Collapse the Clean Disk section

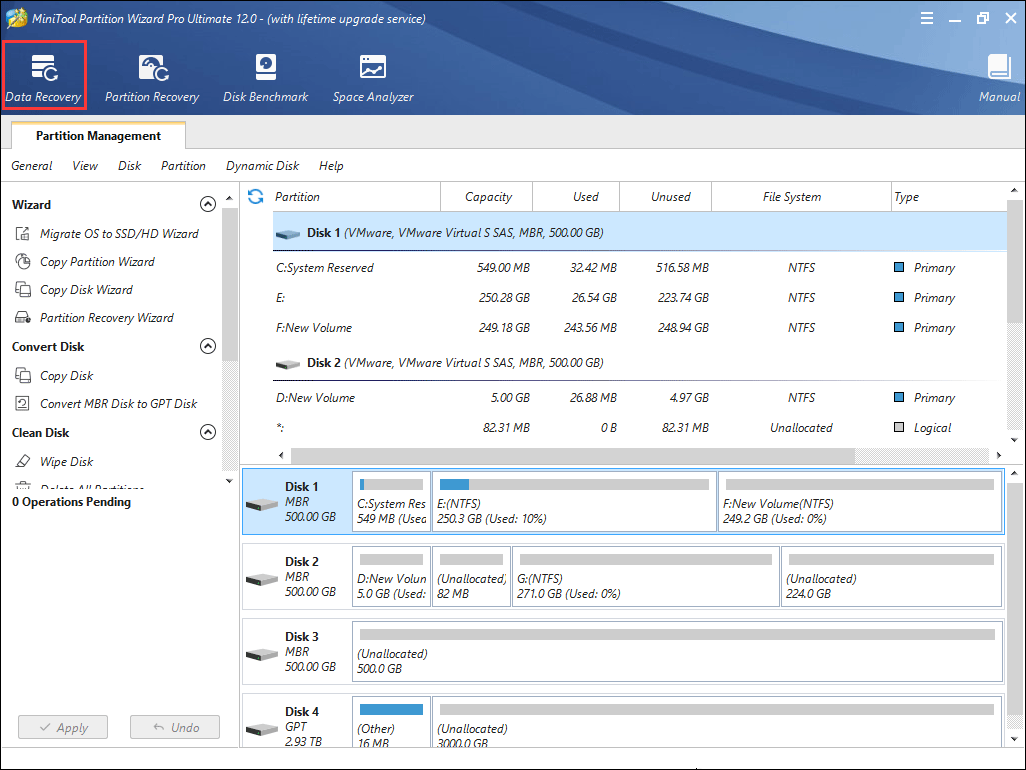208,433
